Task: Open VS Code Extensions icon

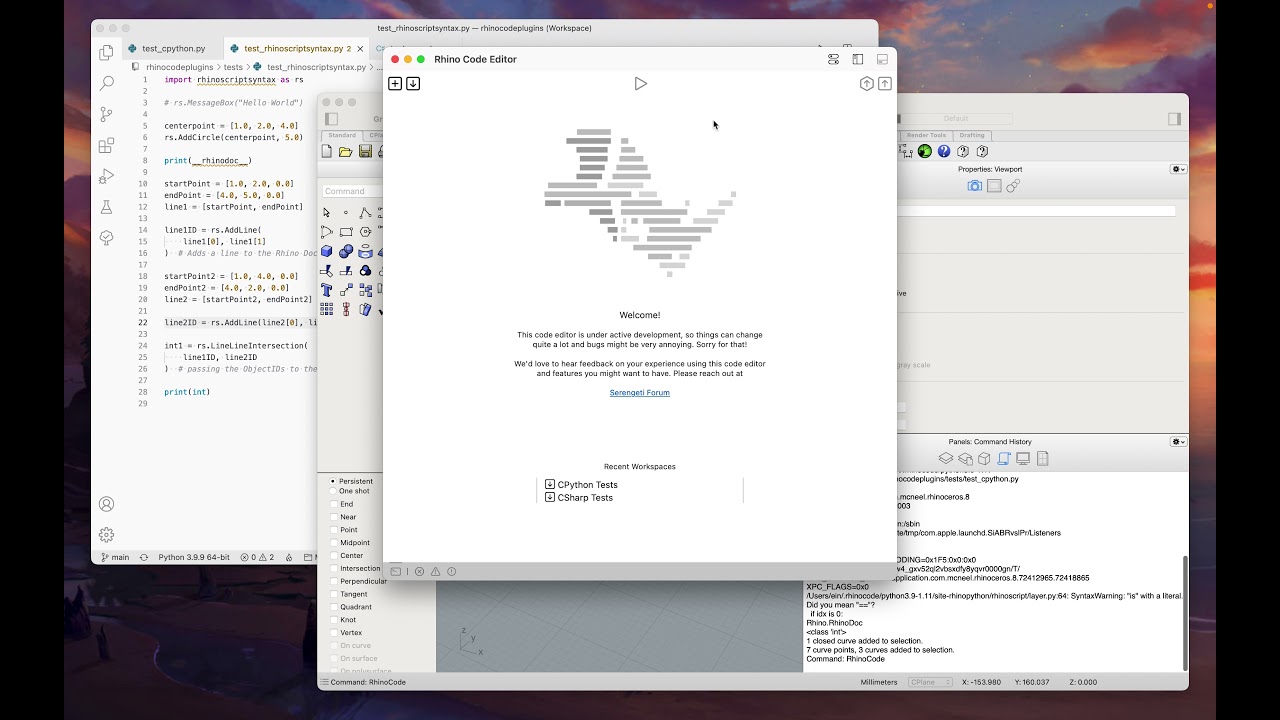Action: coord(107,146)
